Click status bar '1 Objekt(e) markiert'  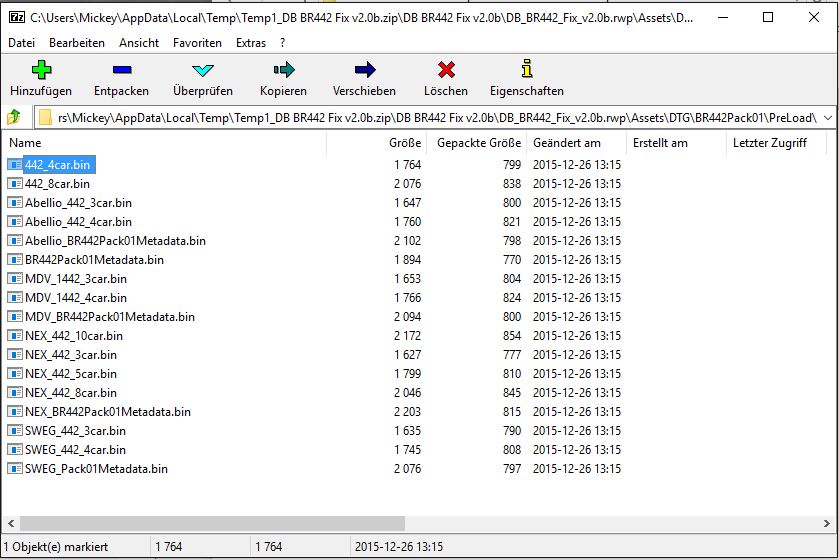(x=56, y=547)
